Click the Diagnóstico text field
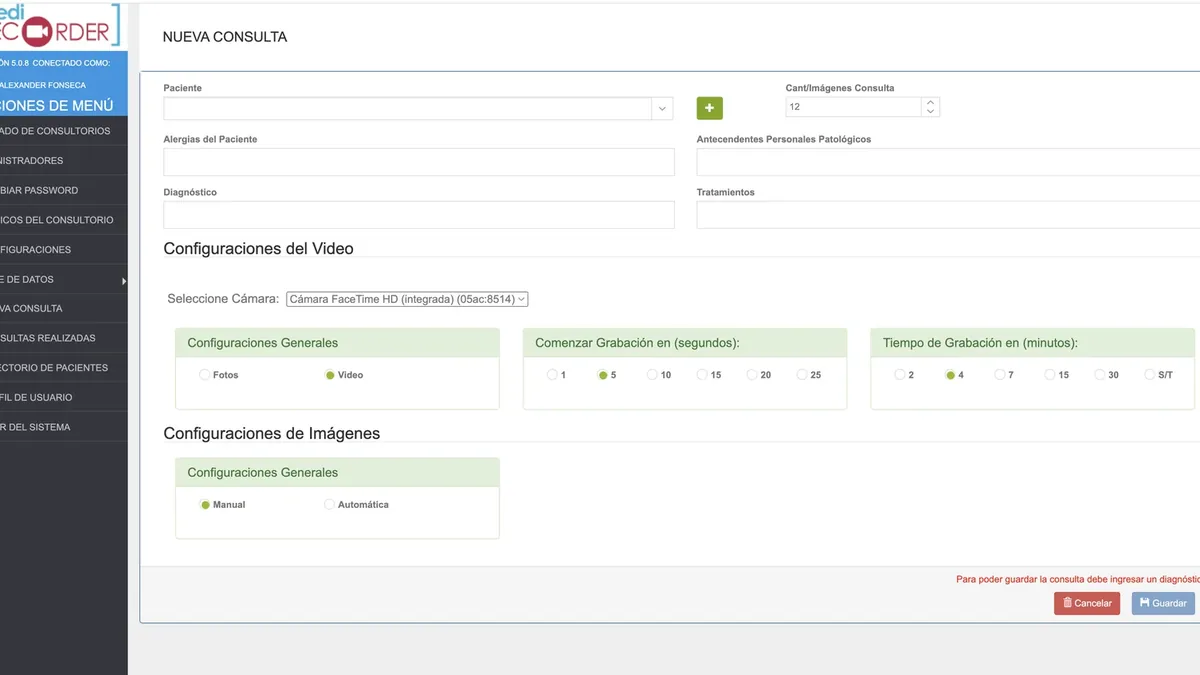The height and width of the screenshot is (675, 1200). click(x=419, y=215)
